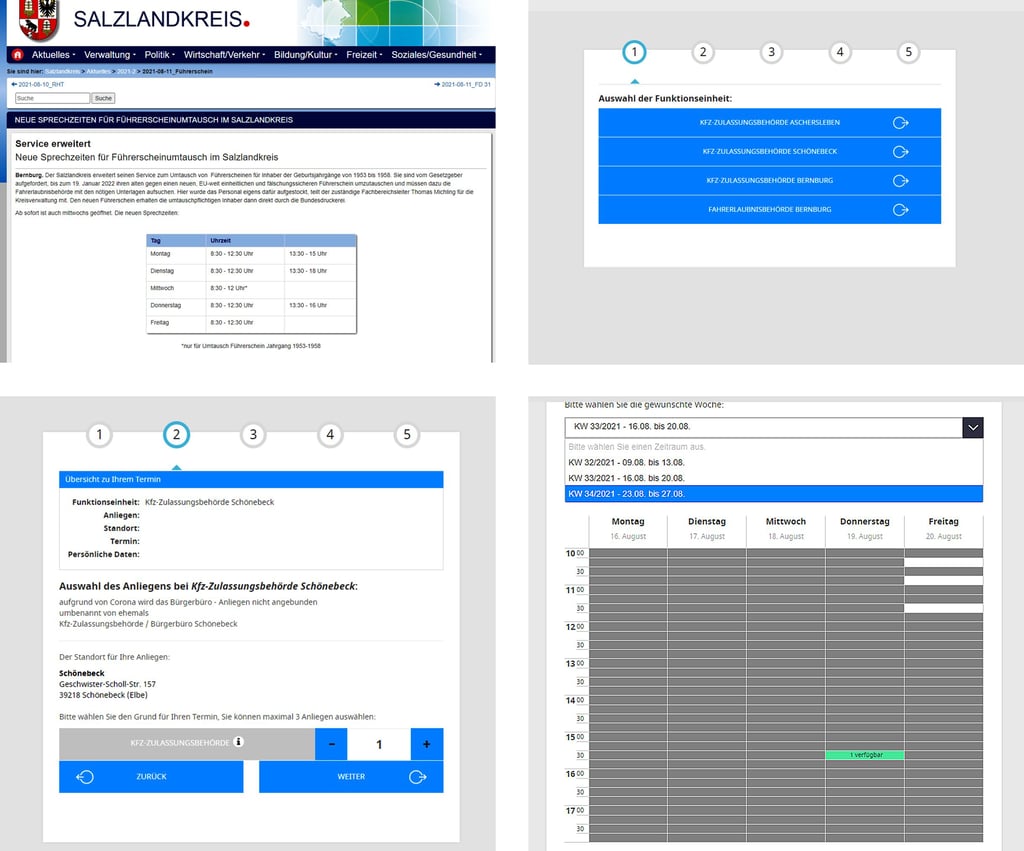This screenshot has height=851, width=1024.
Task: Click step 3 circle in Übersicht zu Ihrem Termin panel
Action: click(253, 435)
